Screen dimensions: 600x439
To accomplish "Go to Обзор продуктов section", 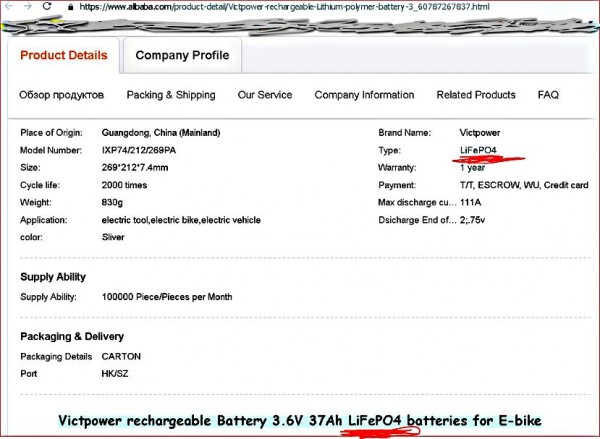I will click(x=62, y=95).
